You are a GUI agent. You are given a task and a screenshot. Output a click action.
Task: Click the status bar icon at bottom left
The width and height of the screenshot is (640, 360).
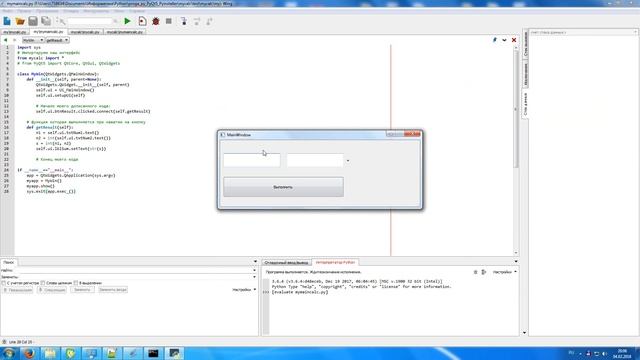(x=4, y=342)
